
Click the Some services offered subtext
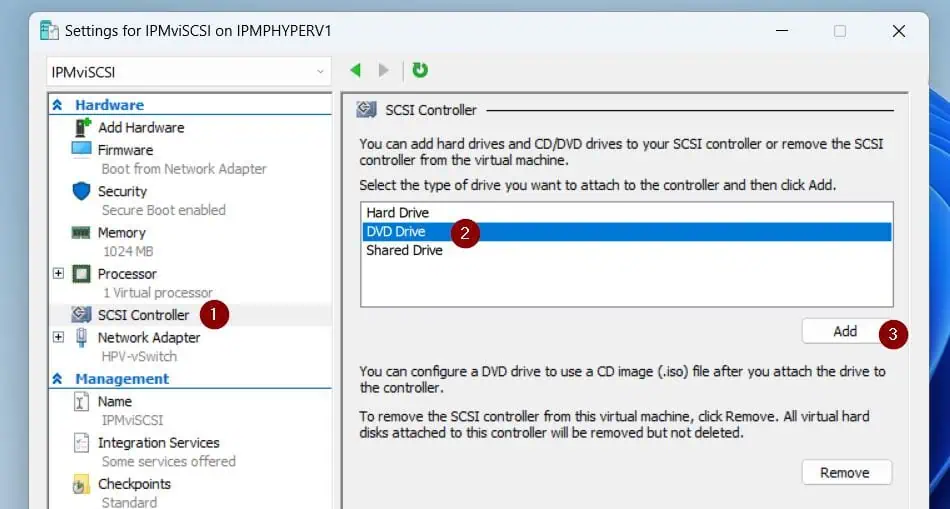coord(168,461)
